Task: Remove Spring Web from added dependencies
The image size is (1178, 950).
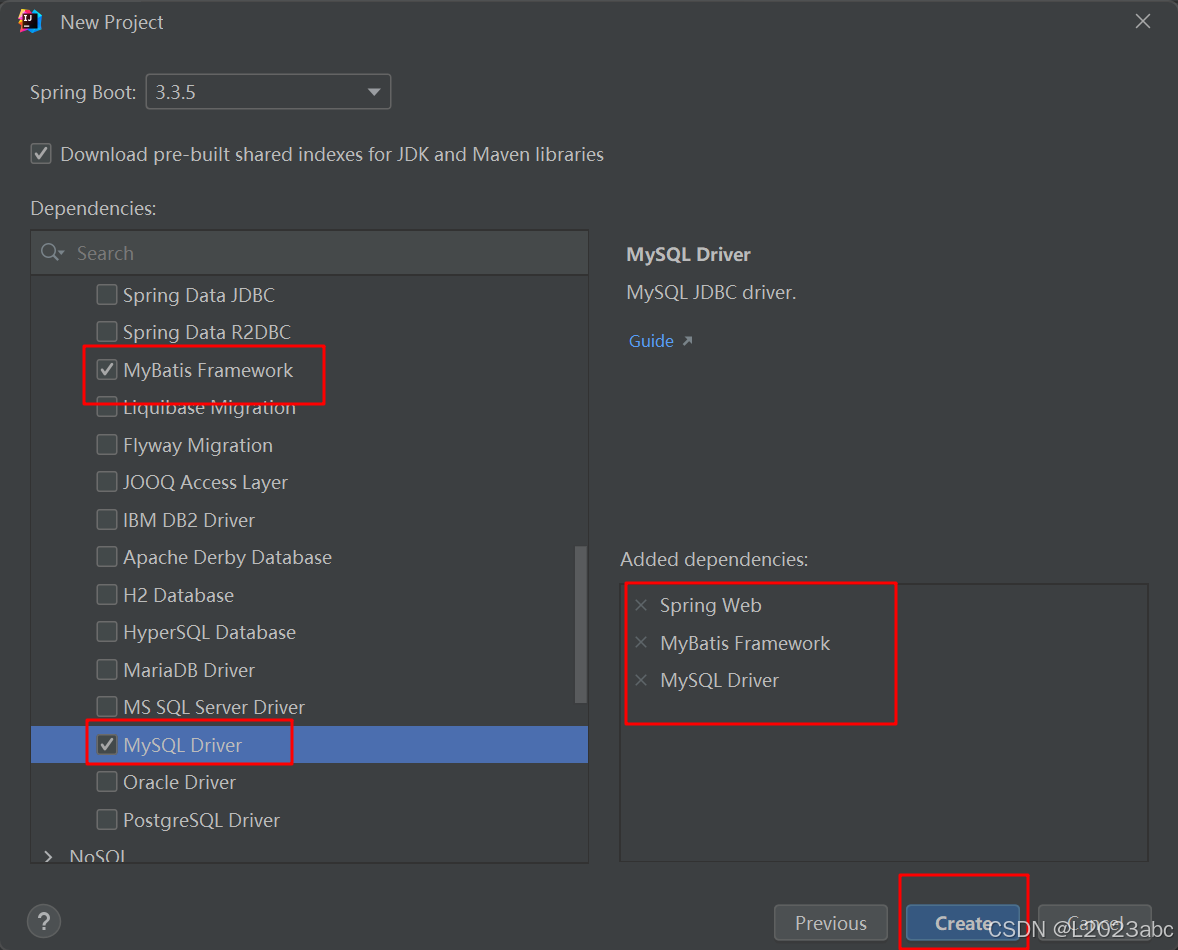Action: [x=641, y=605]
